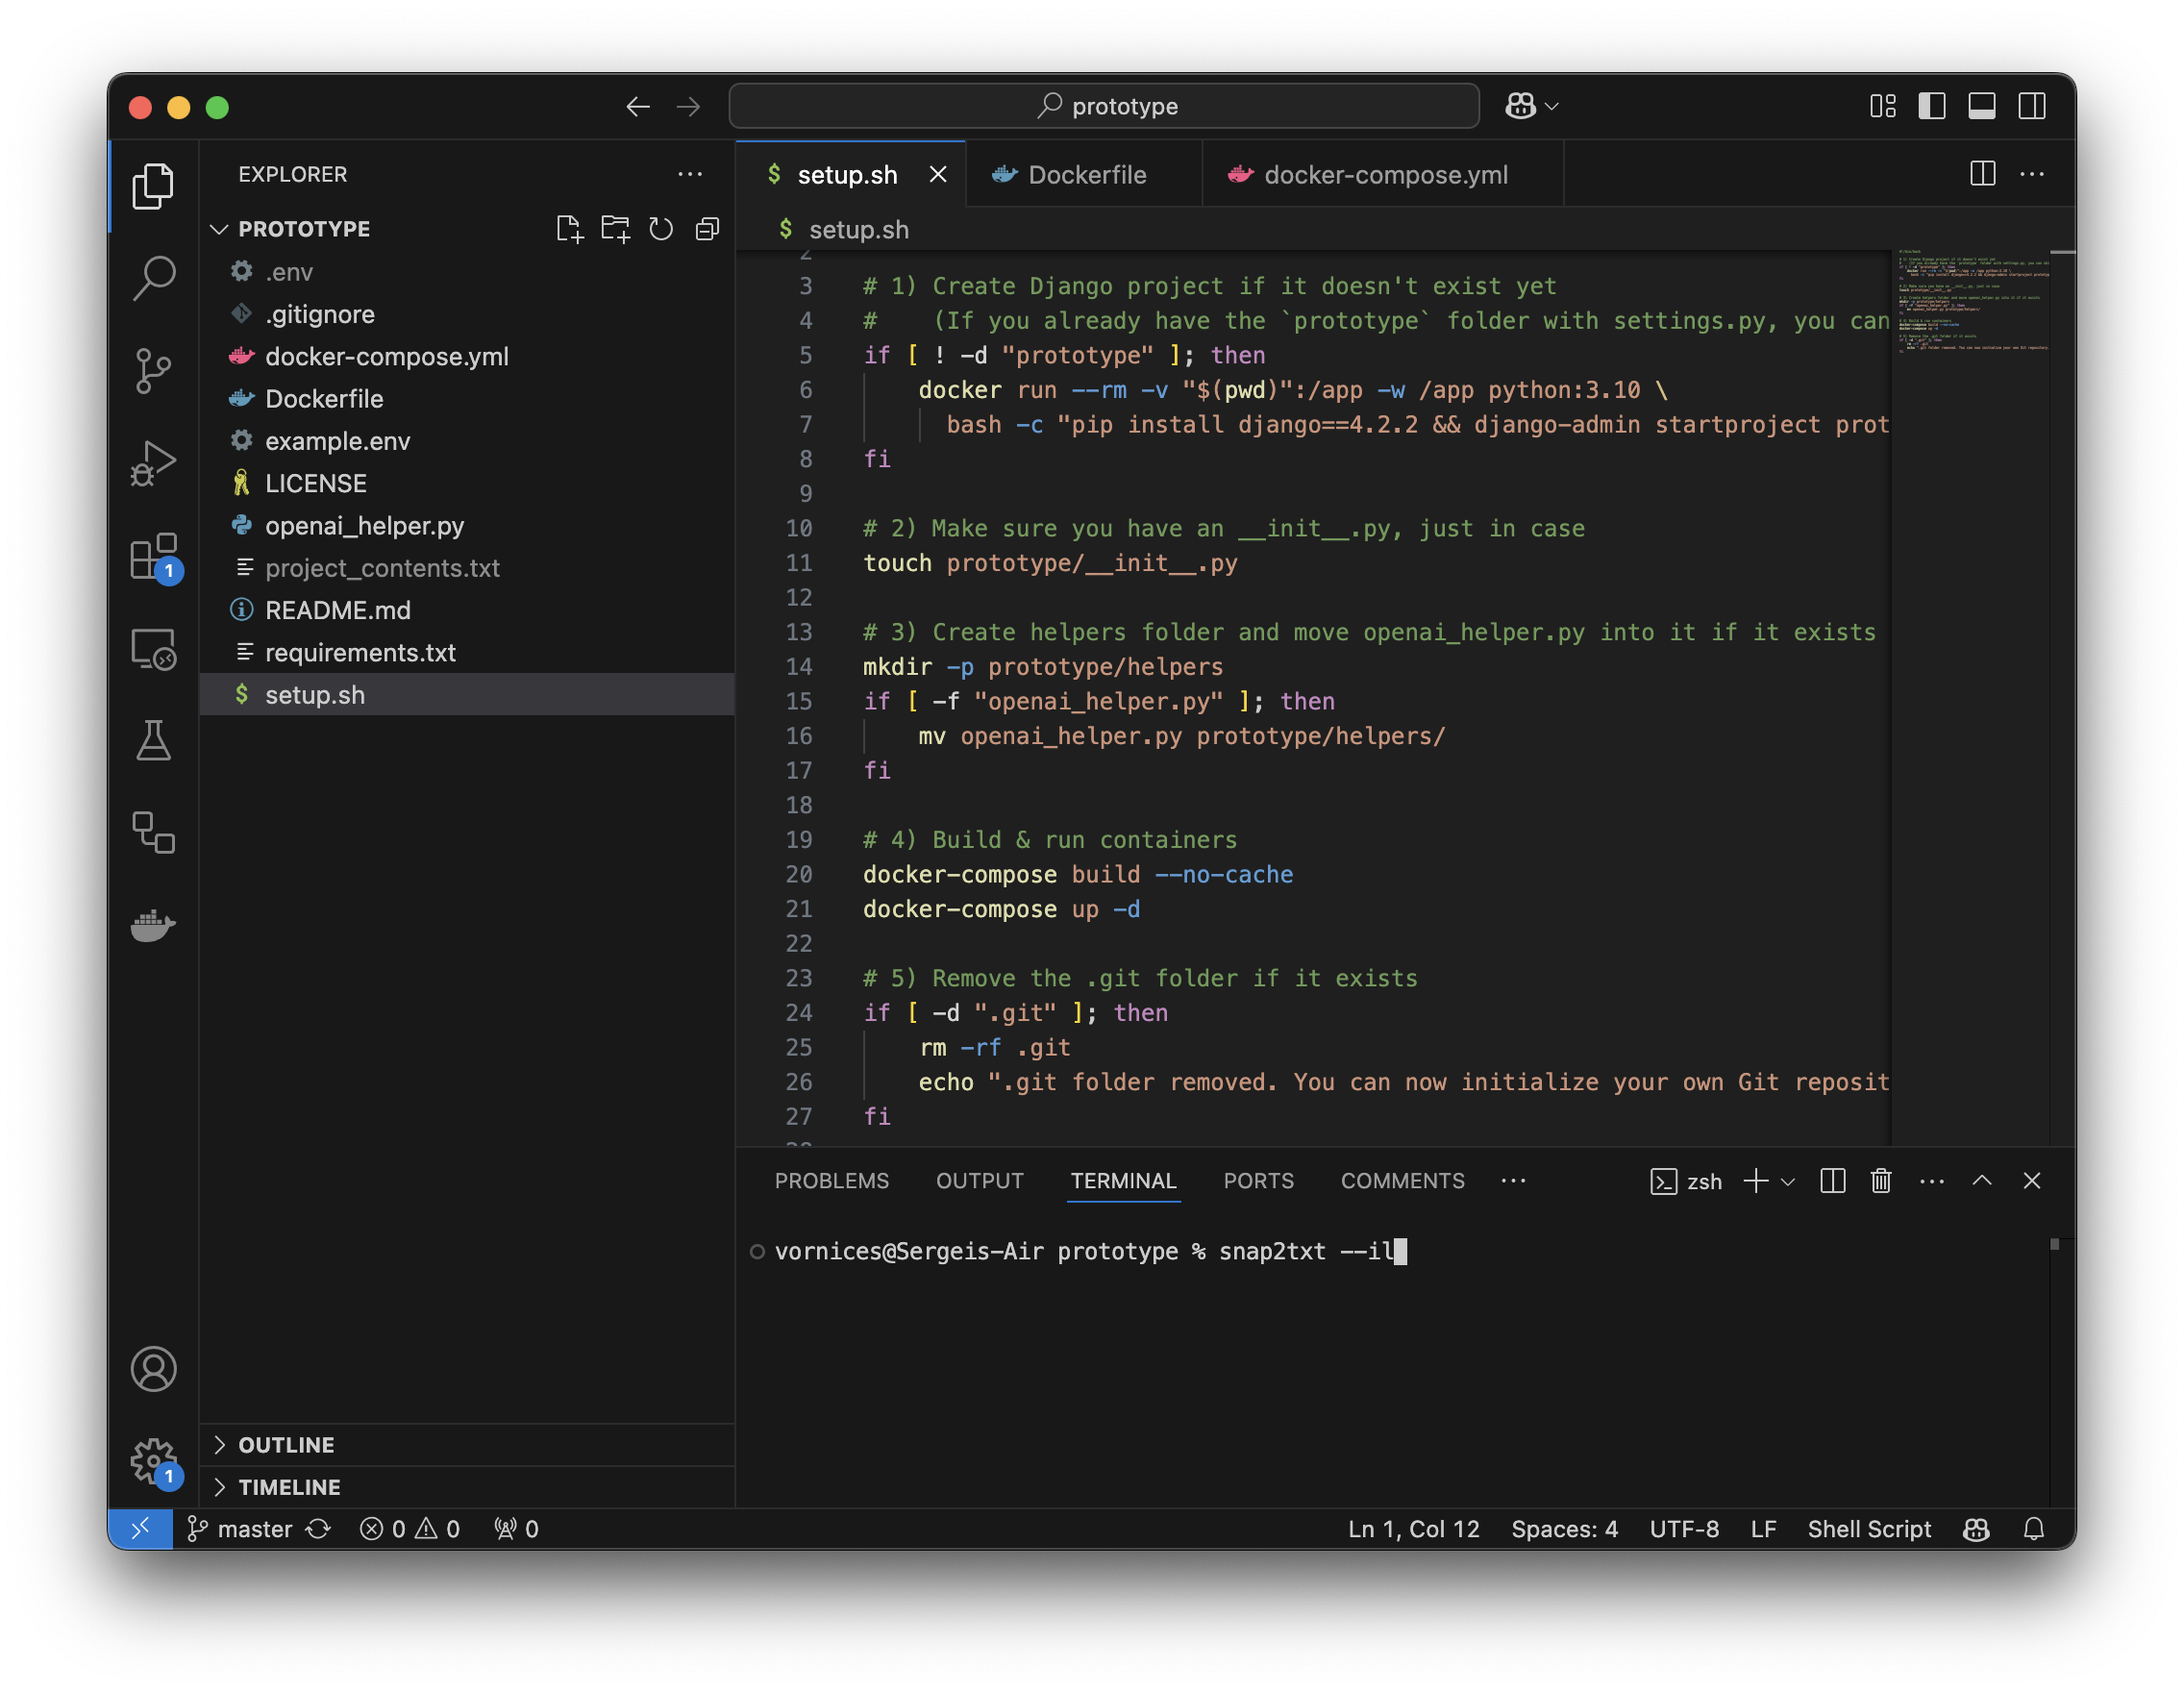The width and height of the screenshot is (2184, 1692).
Task: Select the PROBLEMS tab in panel
Action: tap(833, 1180)
